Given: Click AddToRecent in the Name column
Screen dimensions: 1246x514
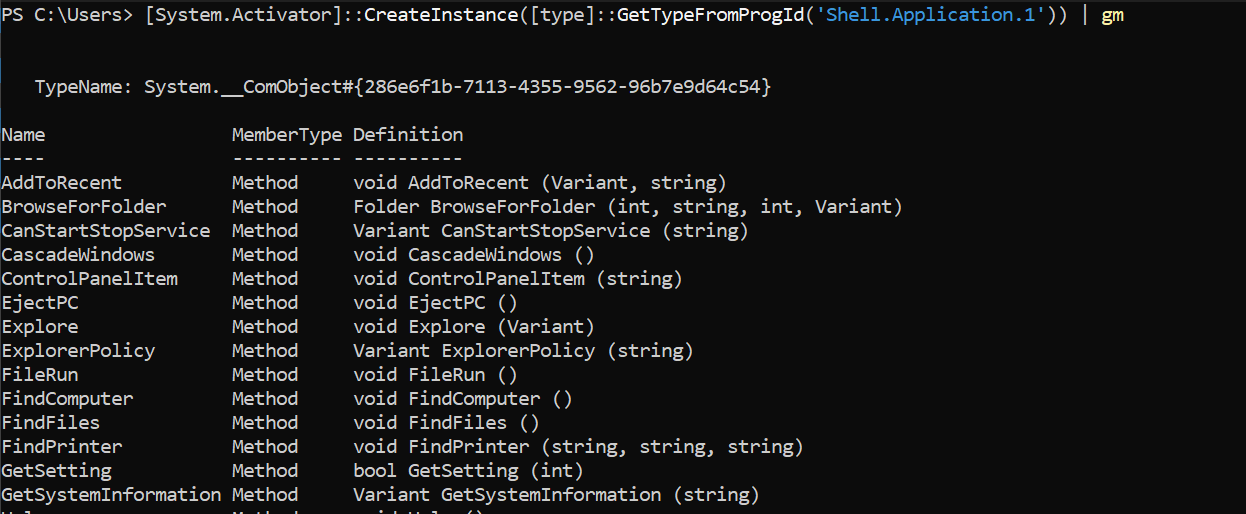Looking at the screenshot, I should pyautogui.click(x=61, y=183).
